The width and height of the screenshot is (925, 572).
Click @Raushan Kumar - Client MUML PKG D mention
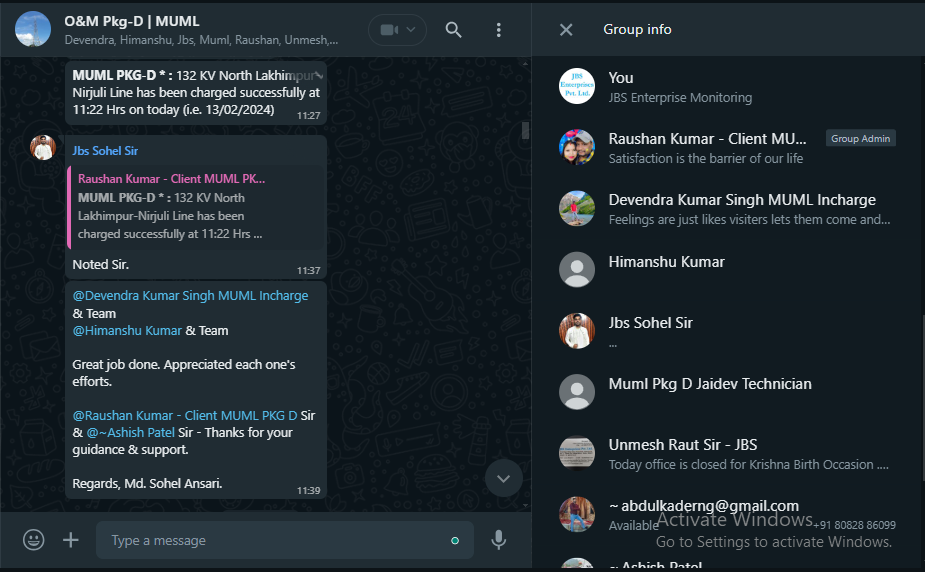click(x=185, y=416)
